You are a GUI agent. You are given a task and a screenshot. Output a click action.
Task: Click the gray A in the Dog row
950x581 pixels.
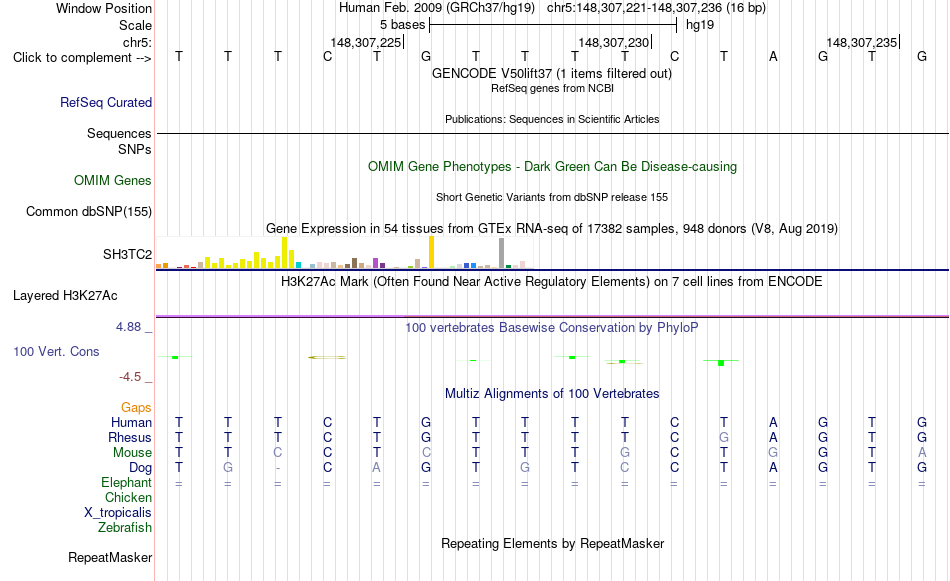click(377, 468)
